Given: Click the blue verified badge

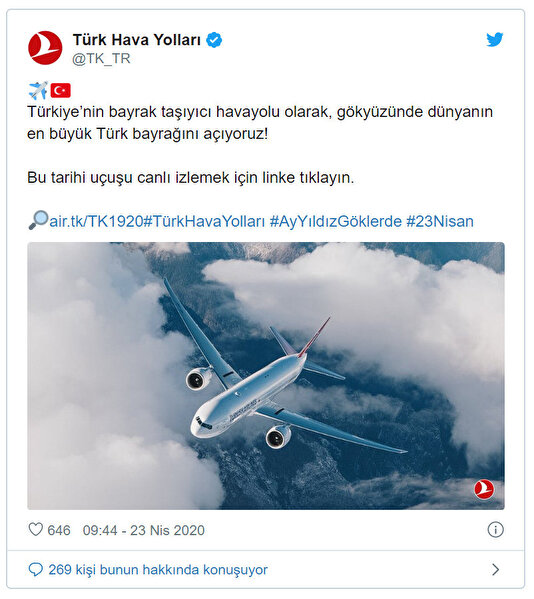Looking at the screenshot, I should 214,40.
